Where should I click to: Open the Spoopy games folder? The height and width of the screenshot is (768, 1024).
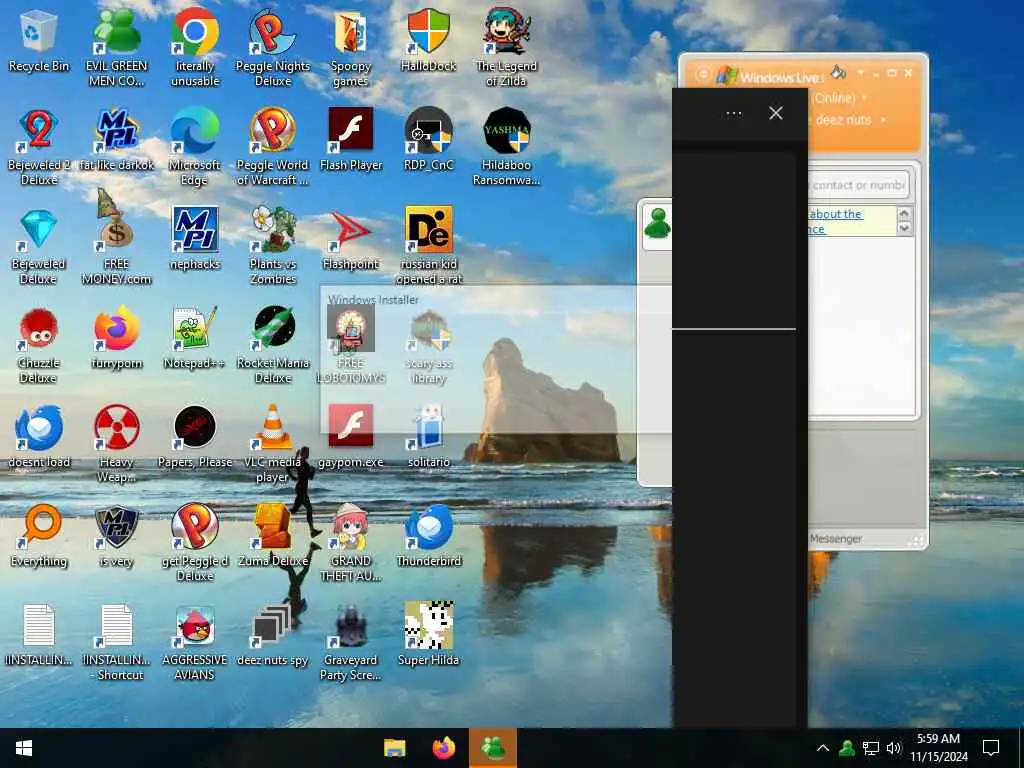(351, 46)
